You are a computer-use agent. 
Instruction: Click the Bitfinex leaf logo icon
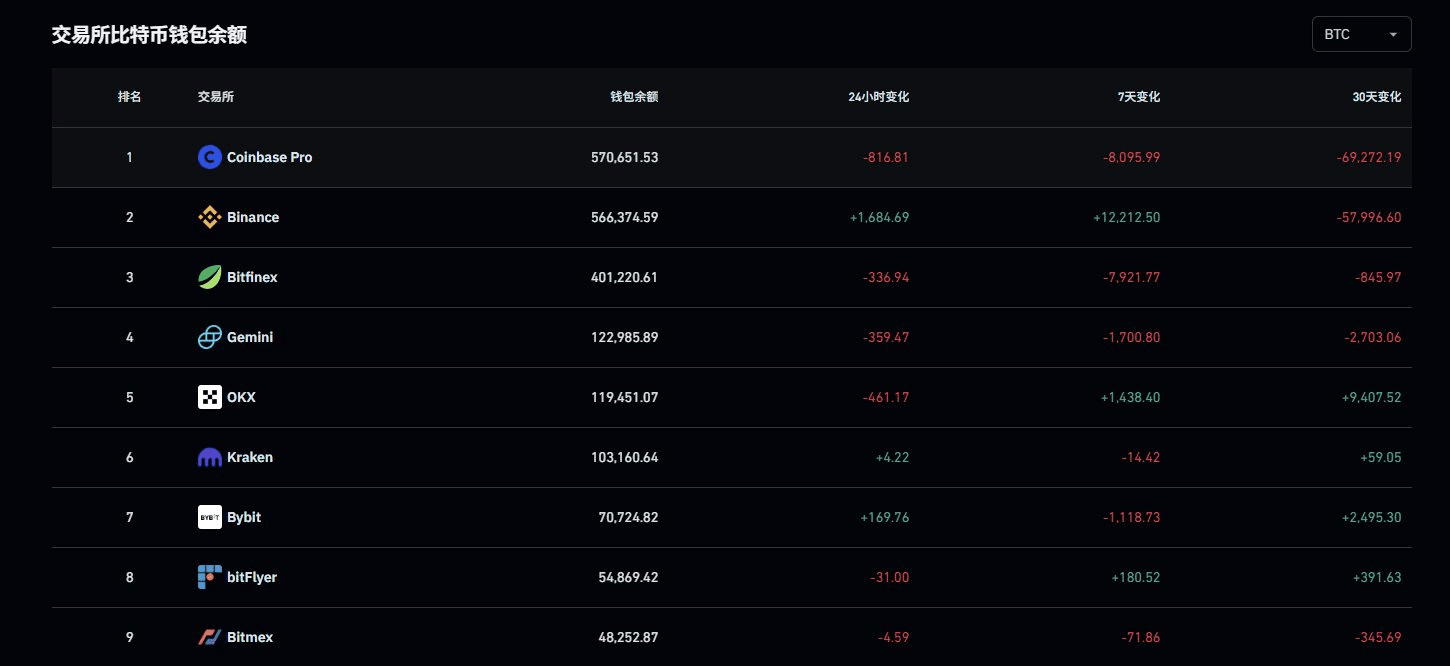pyautogui.click(x=209, y=277)
